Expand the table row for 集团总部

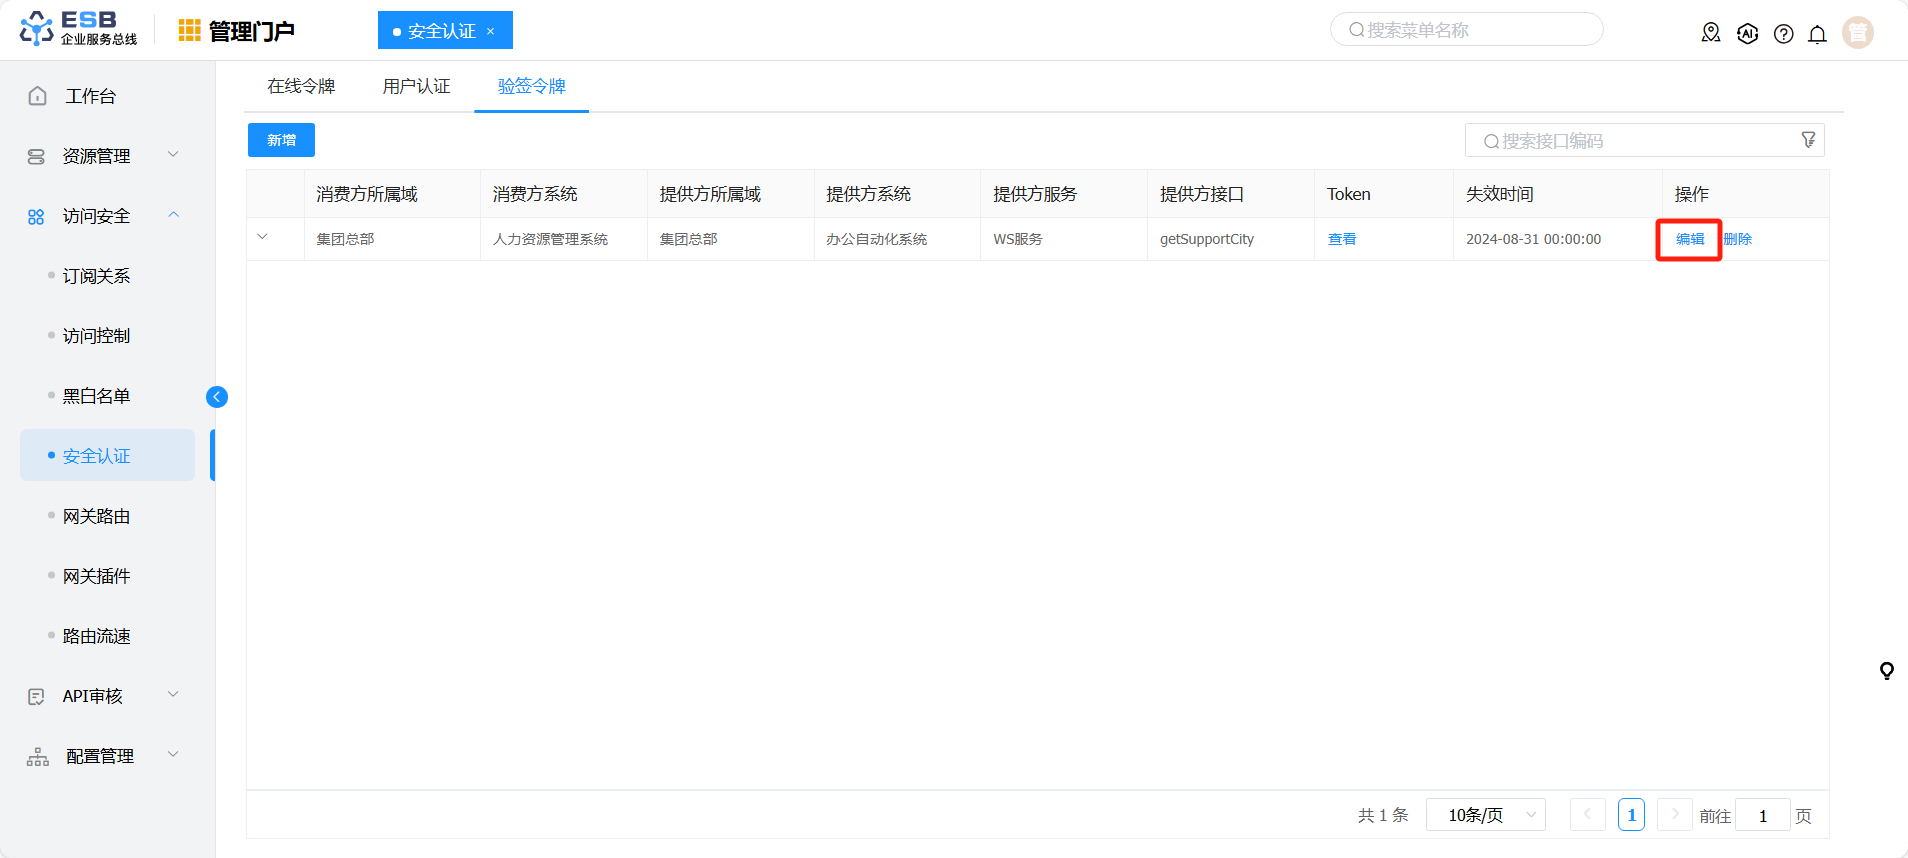pos(263,238)
